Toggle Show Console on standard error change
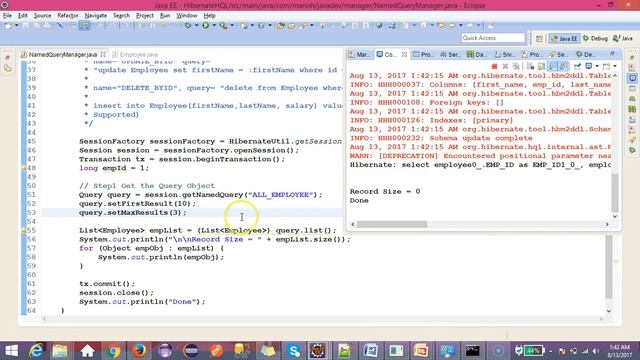The width and height of the screenshot is (640, 360). [564, 66]
